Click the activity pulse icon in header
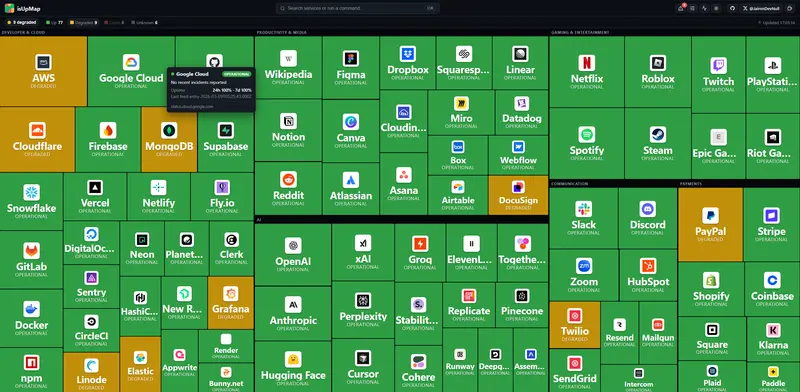This screenshot has height=392, width=800. click(705, 8)
